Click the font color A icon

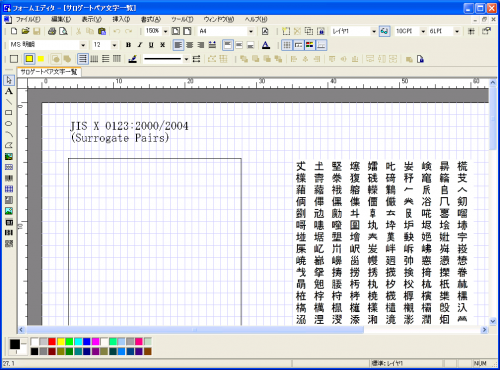[x=266, y=45]
